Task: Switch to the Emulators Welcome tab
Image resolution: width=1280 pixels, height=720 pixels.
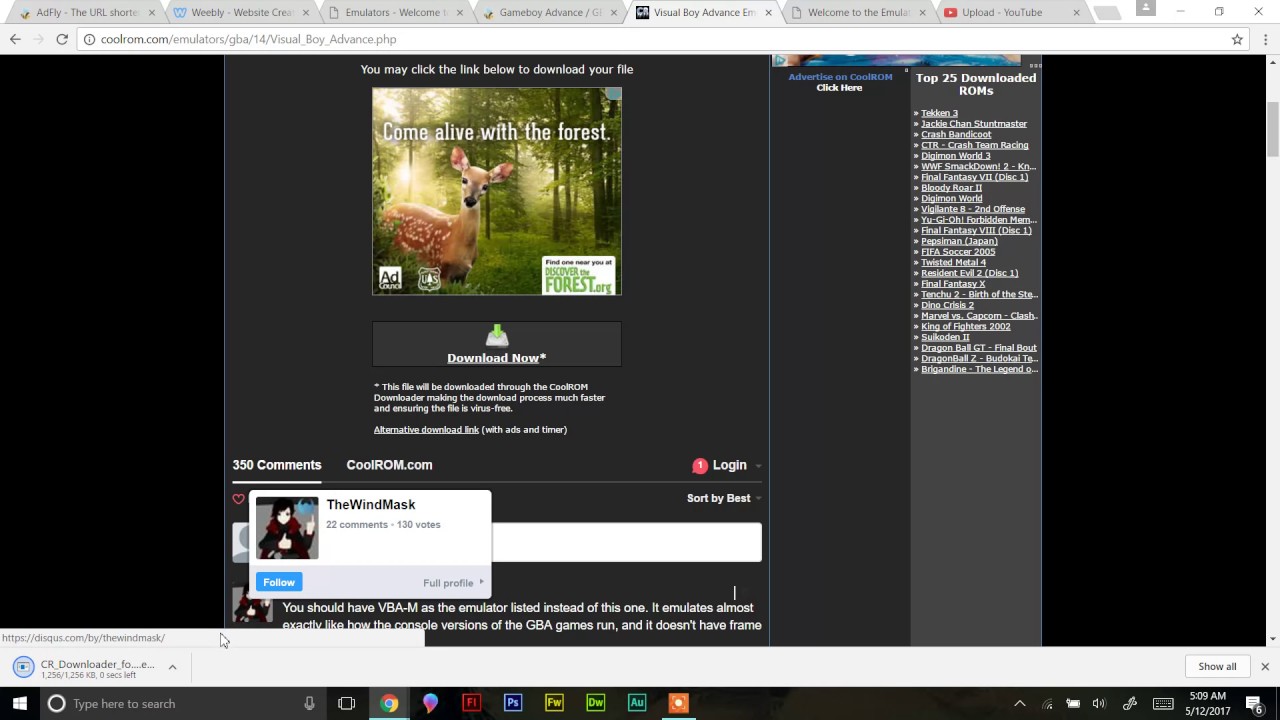Action: tap(397, 13)
